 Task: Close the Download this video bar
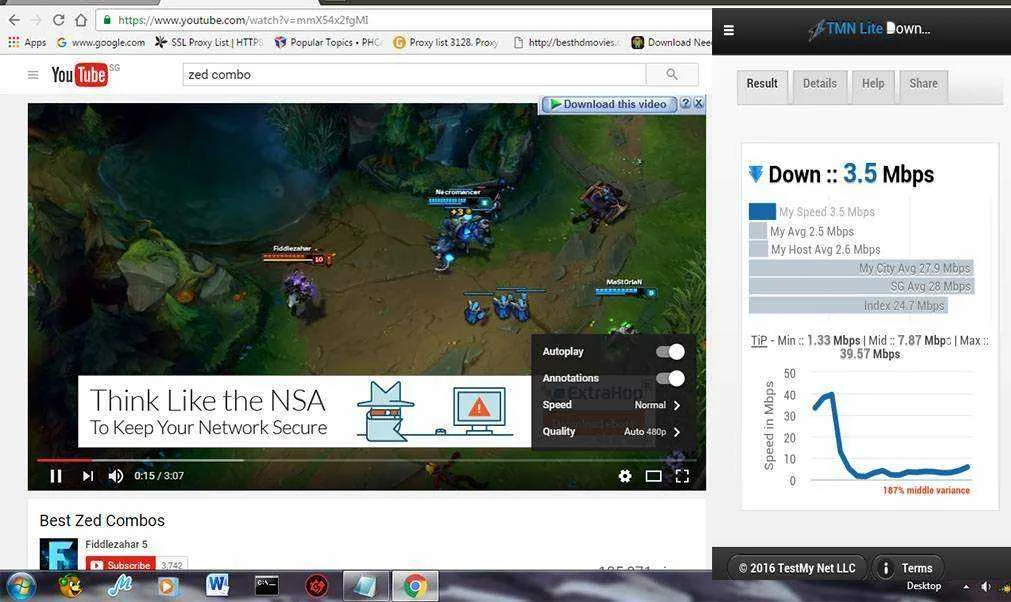tap(698, 103)
